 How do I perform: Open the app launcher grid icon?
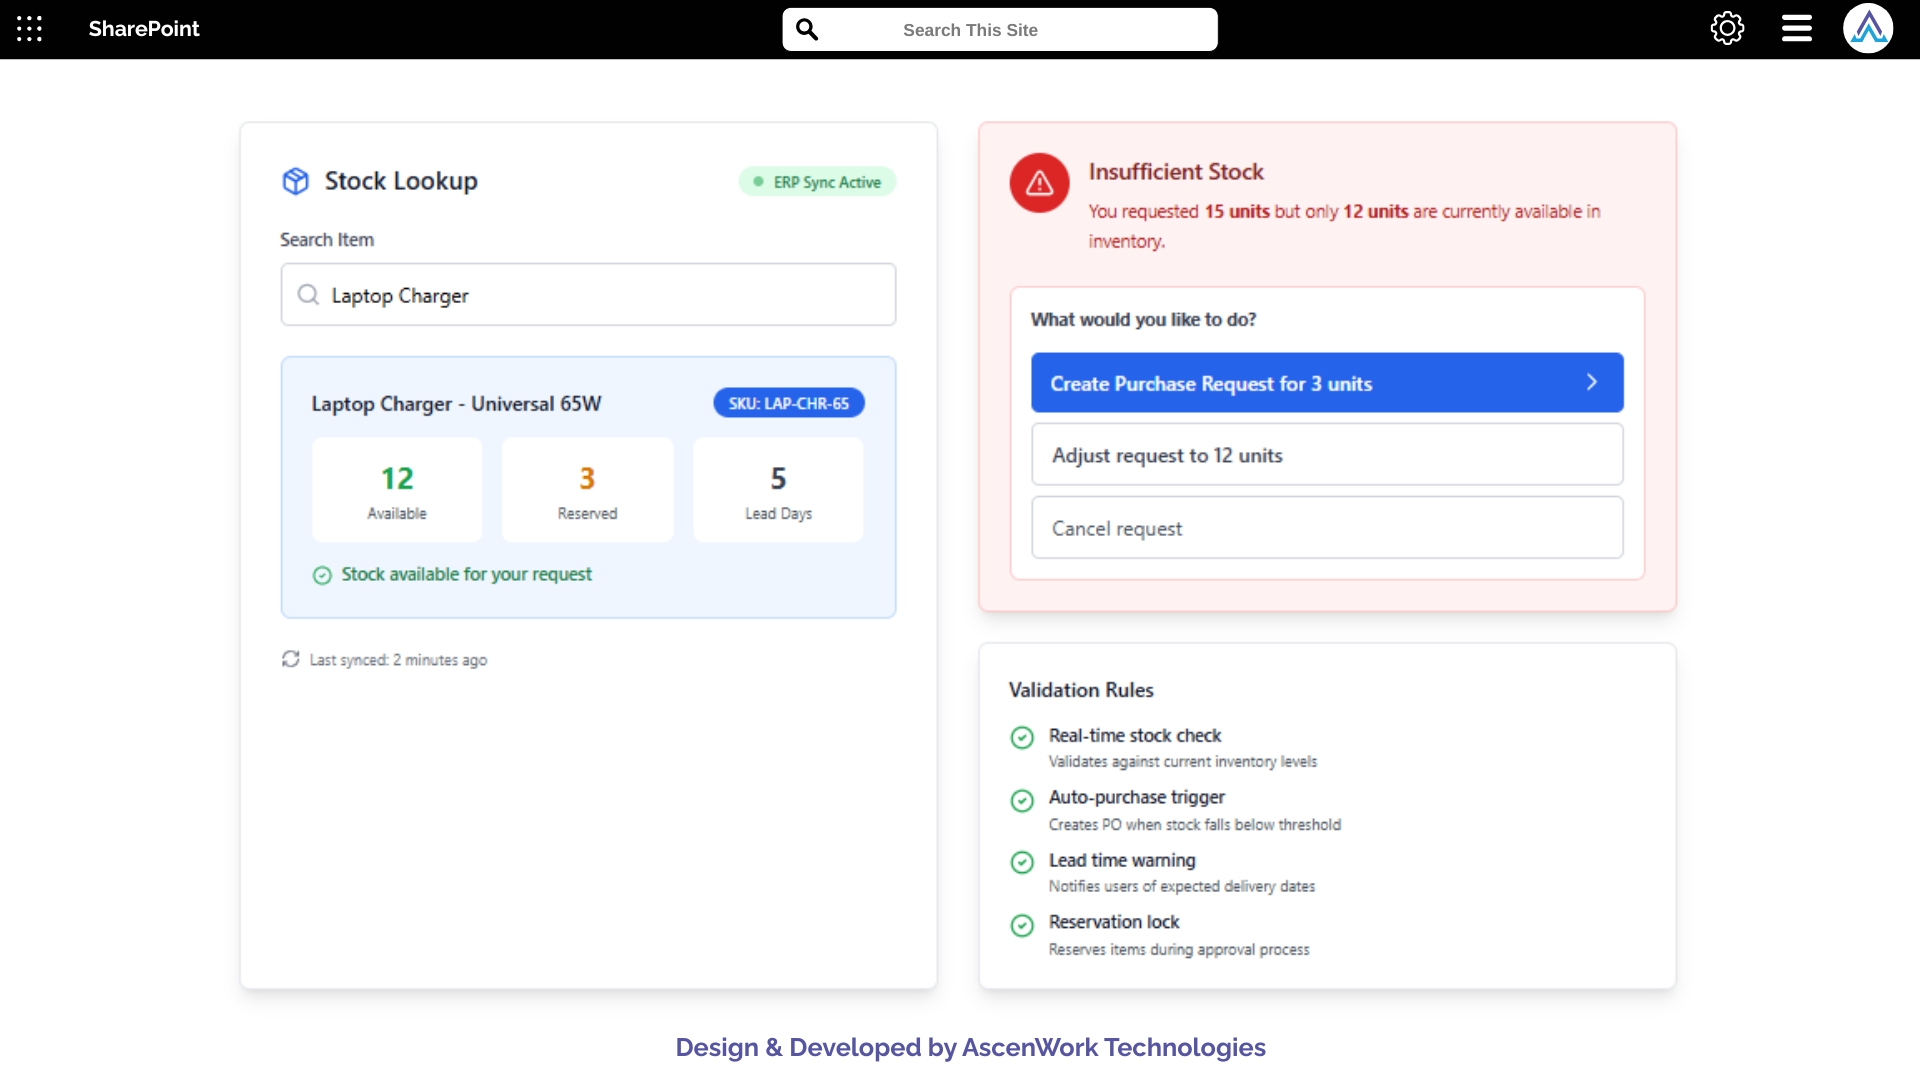(29, 29)
